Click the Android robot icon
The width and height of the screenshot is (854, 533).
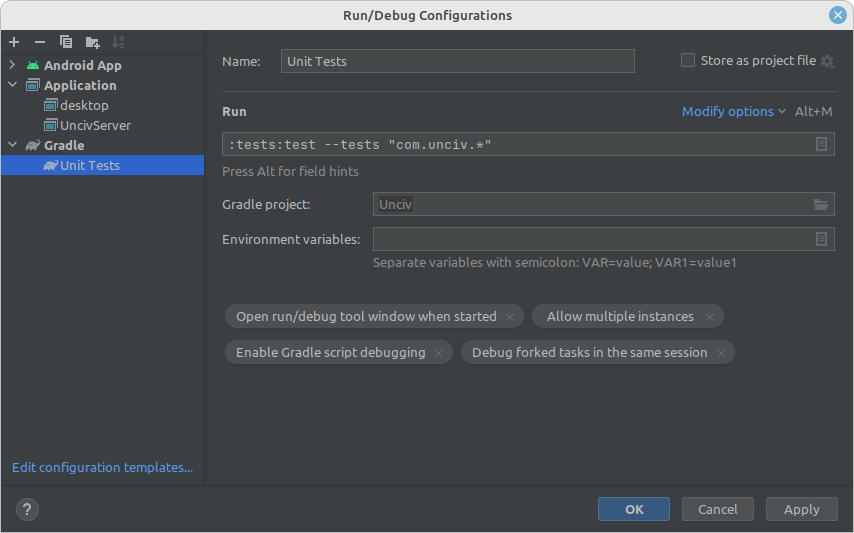(33, 65)
